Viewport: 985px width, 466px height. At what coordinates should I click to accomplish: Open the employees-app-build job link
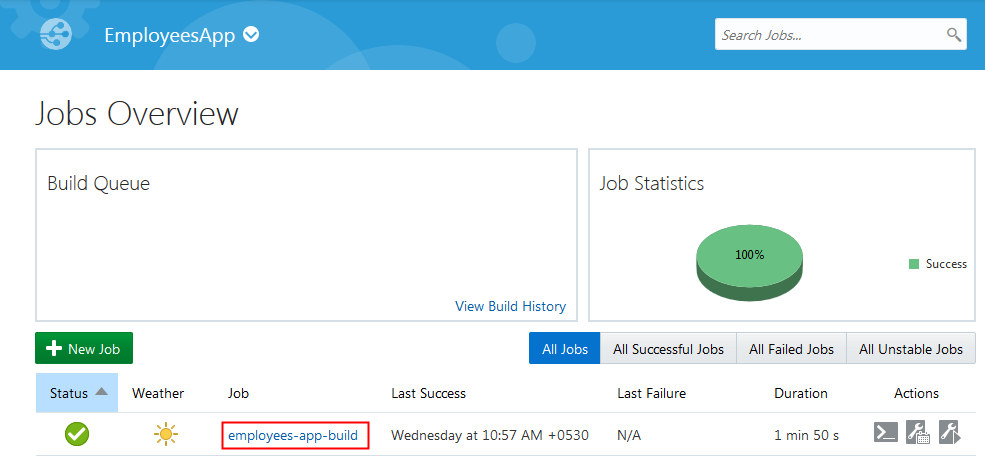pos(293,435)
